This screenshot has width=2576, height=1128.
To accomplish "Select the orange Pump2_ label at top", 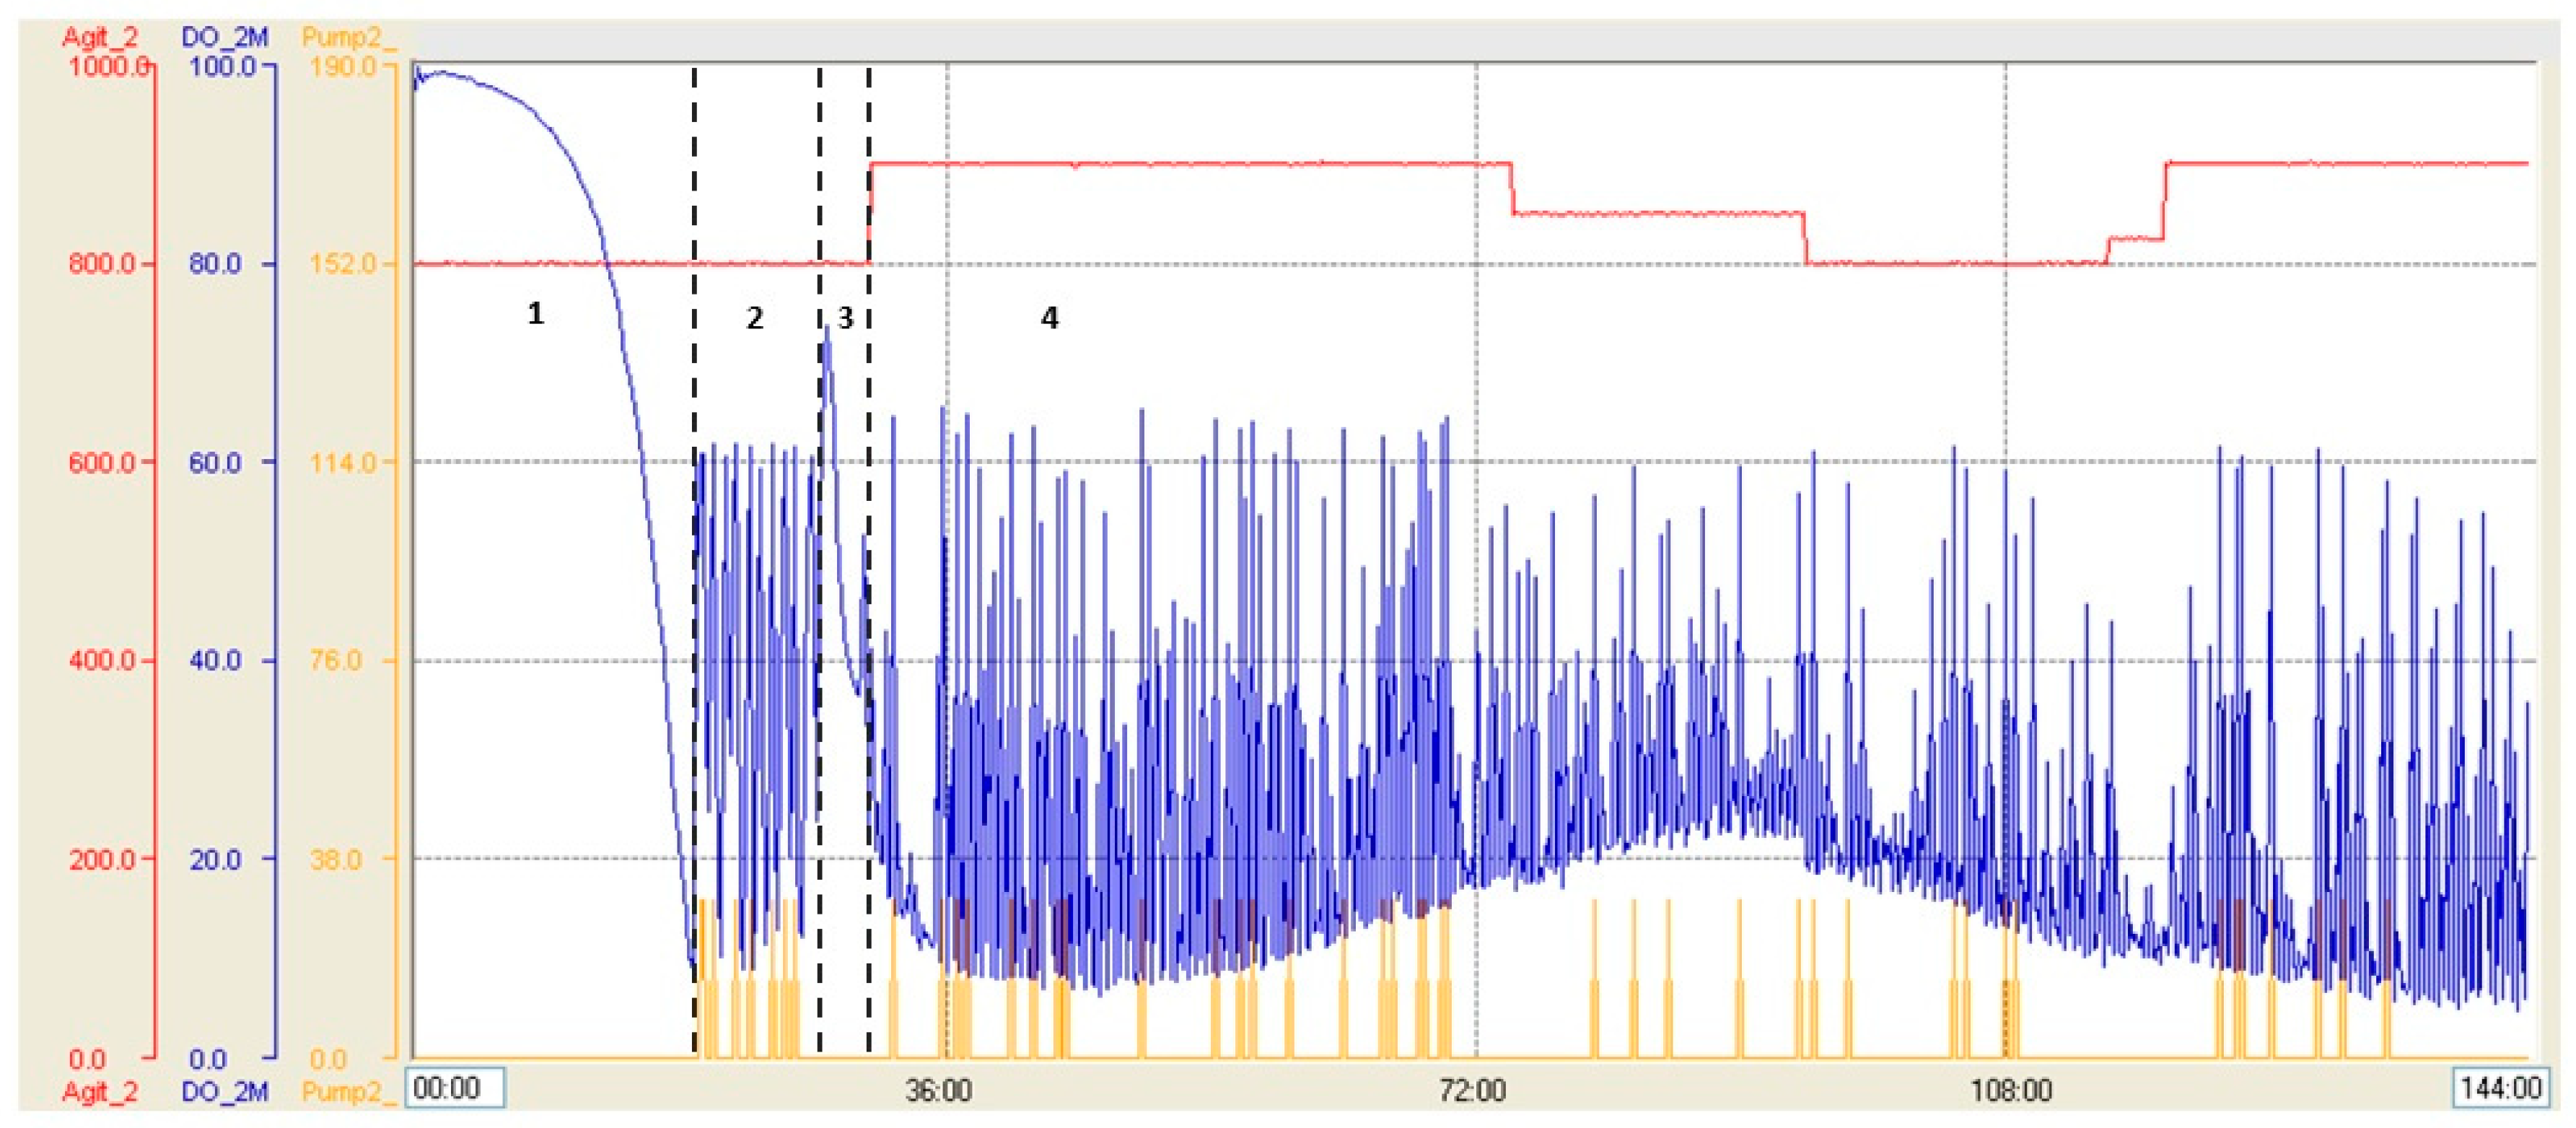I will click(x=348, y=38).
